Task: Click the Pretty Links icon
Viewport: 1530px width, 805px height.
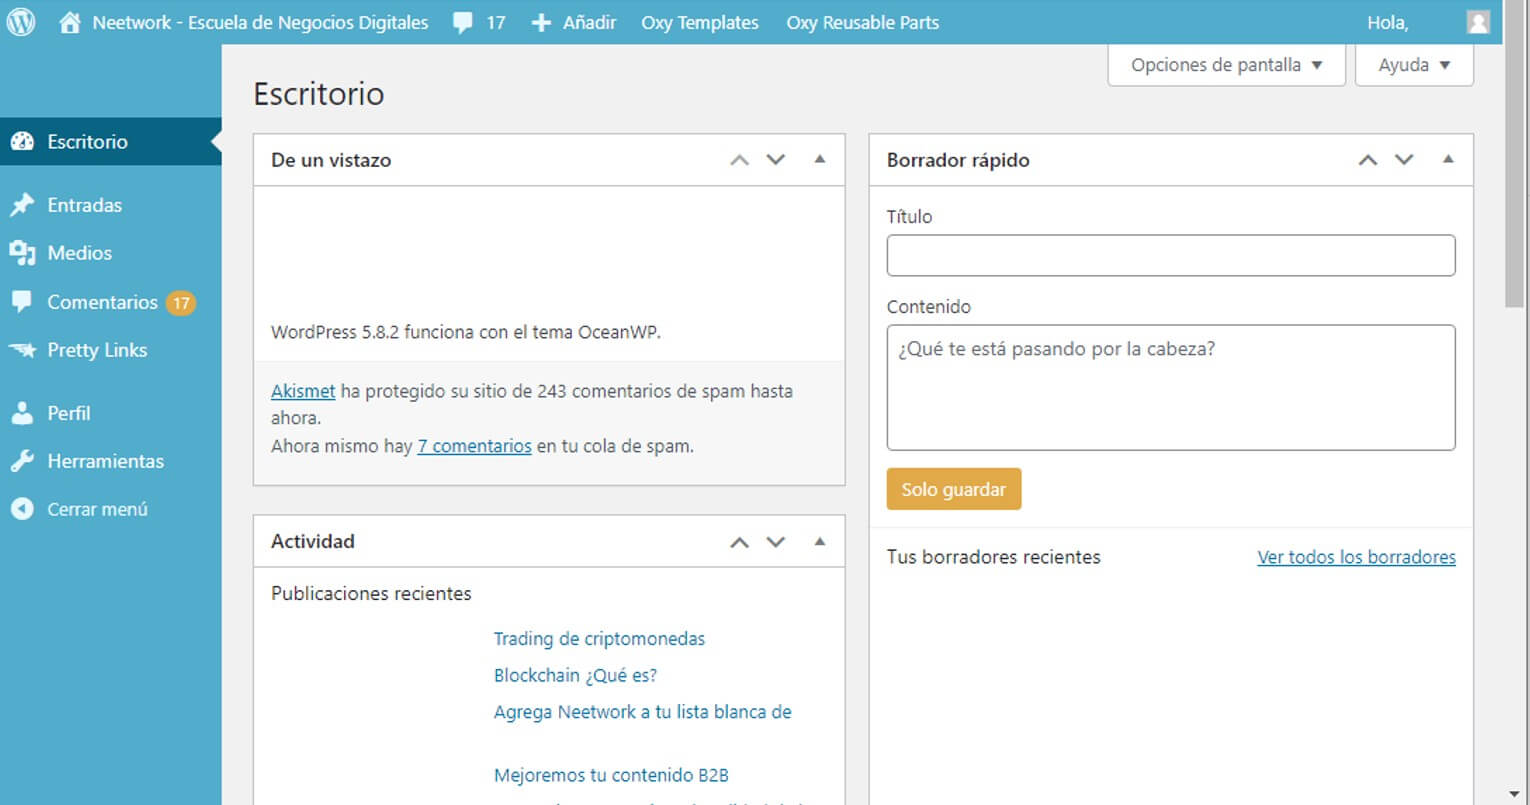Action: [24, 349]
